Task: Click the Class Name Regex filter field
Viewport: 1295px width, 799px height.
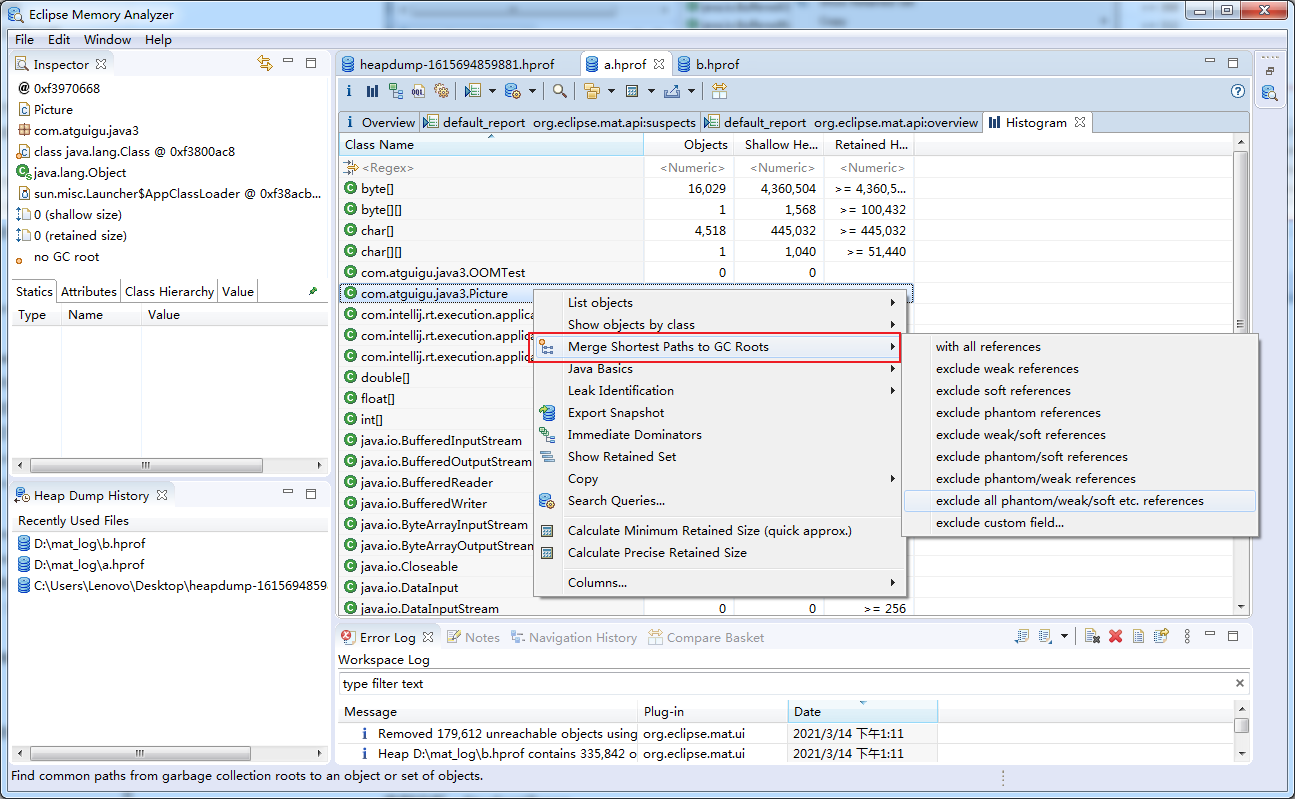Action: click(x=491, y=168)
